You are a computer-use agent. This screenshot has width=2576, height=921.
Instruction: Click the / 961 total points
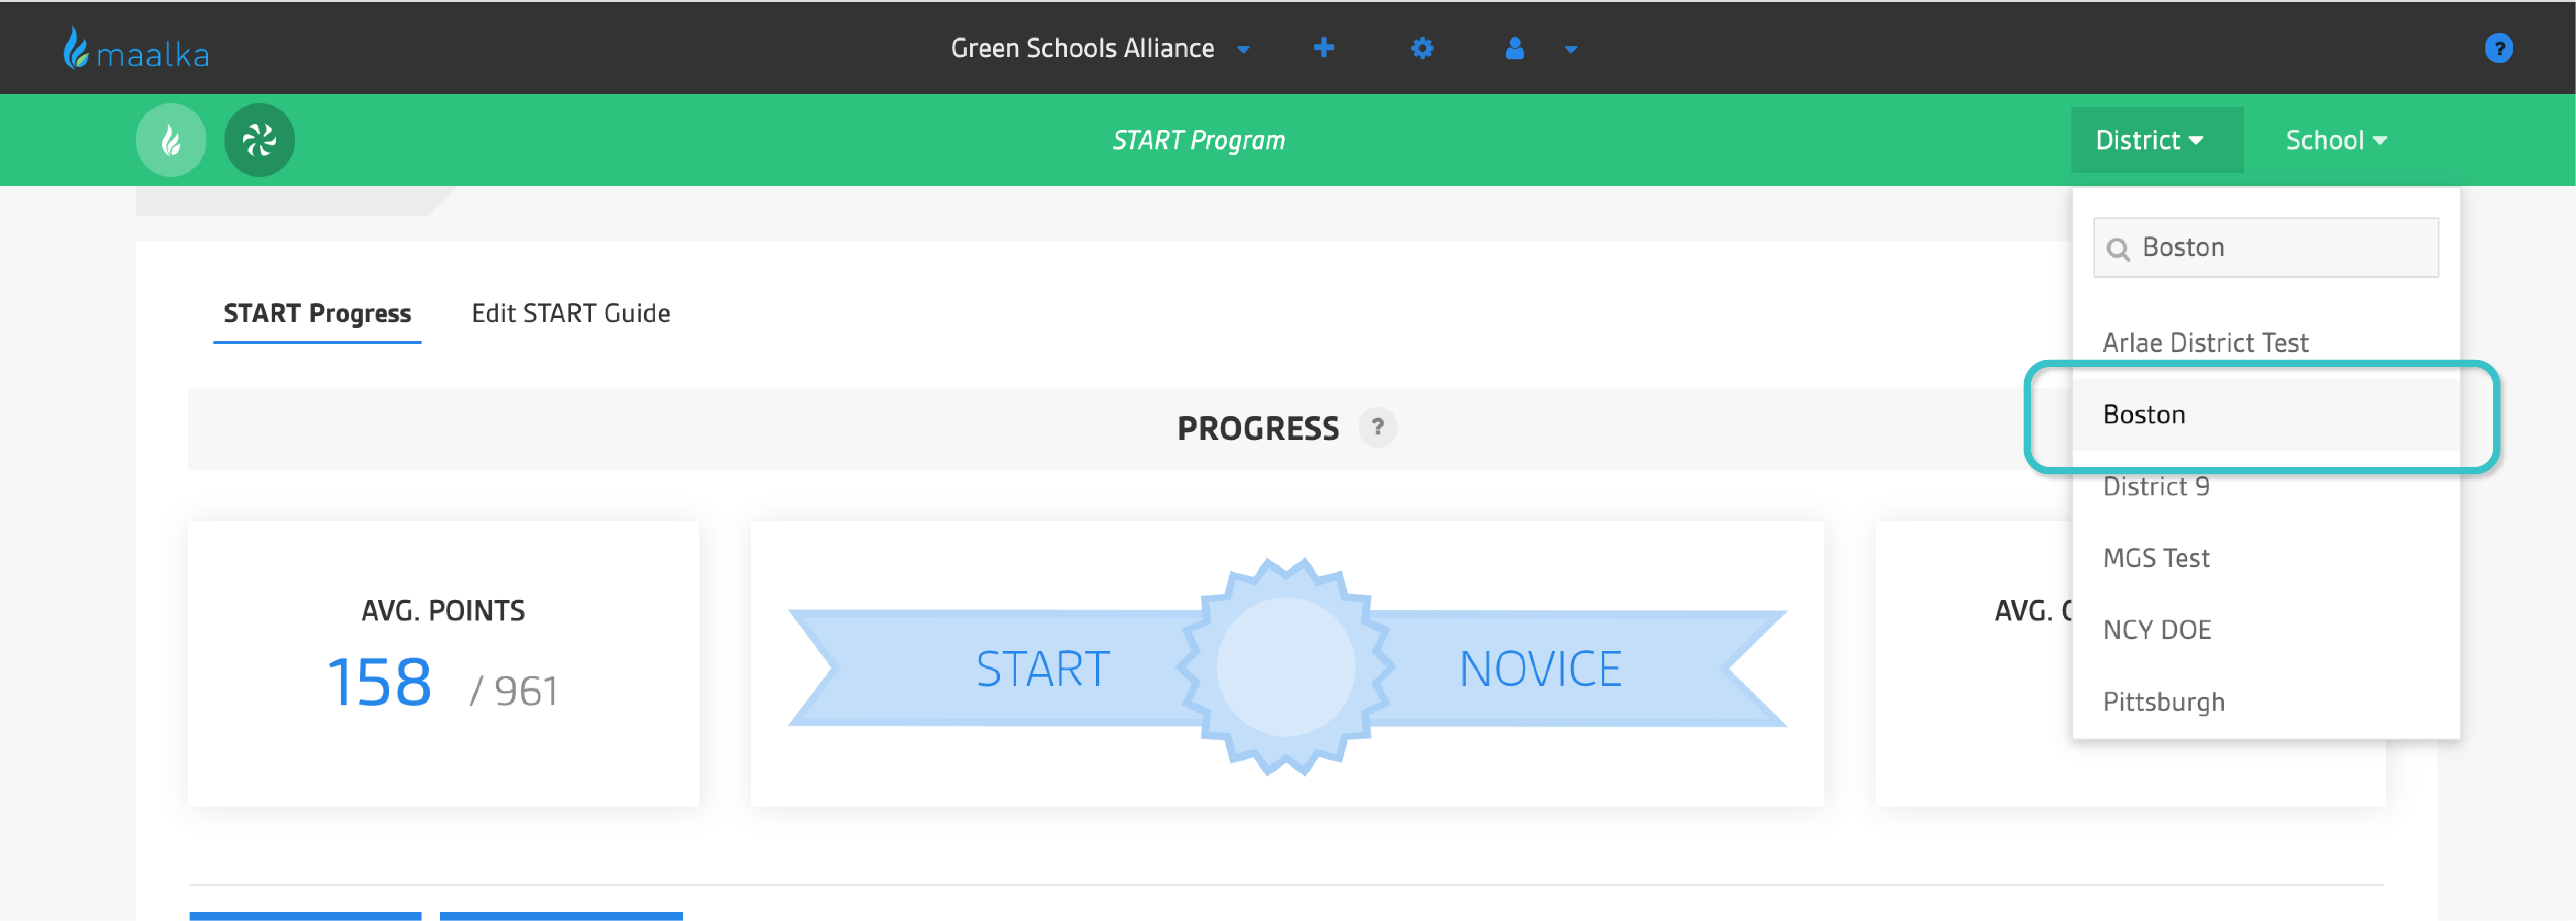click(x=513, y=691)
